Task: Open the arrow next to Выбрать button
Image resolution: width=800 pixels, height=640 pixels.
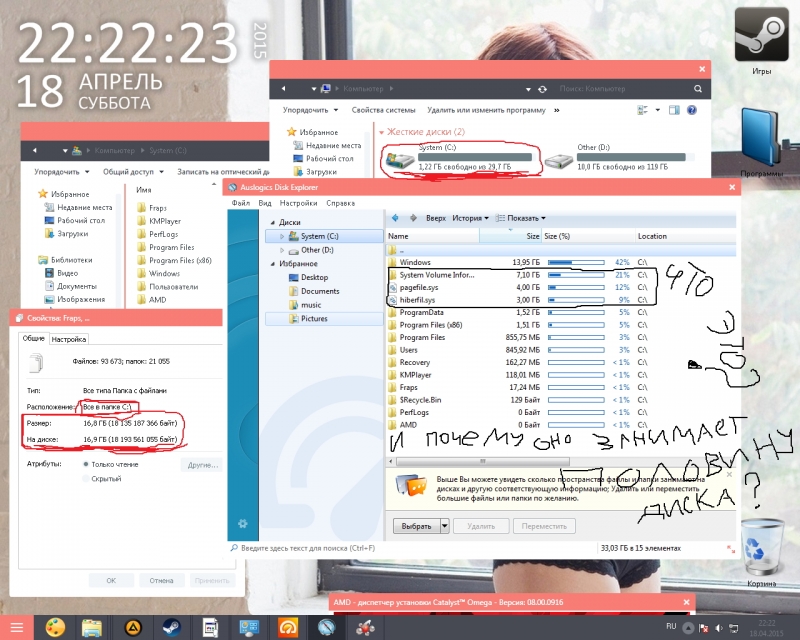Action: tap(445, 526)
